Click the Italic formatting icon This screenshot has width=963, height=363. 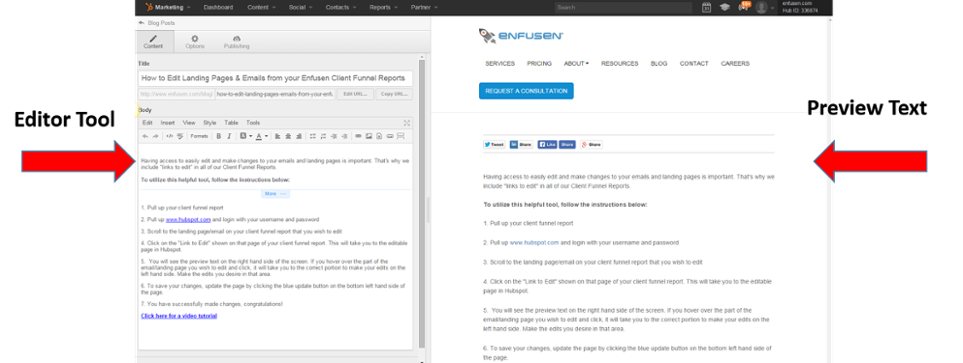[x=229, y=136]
